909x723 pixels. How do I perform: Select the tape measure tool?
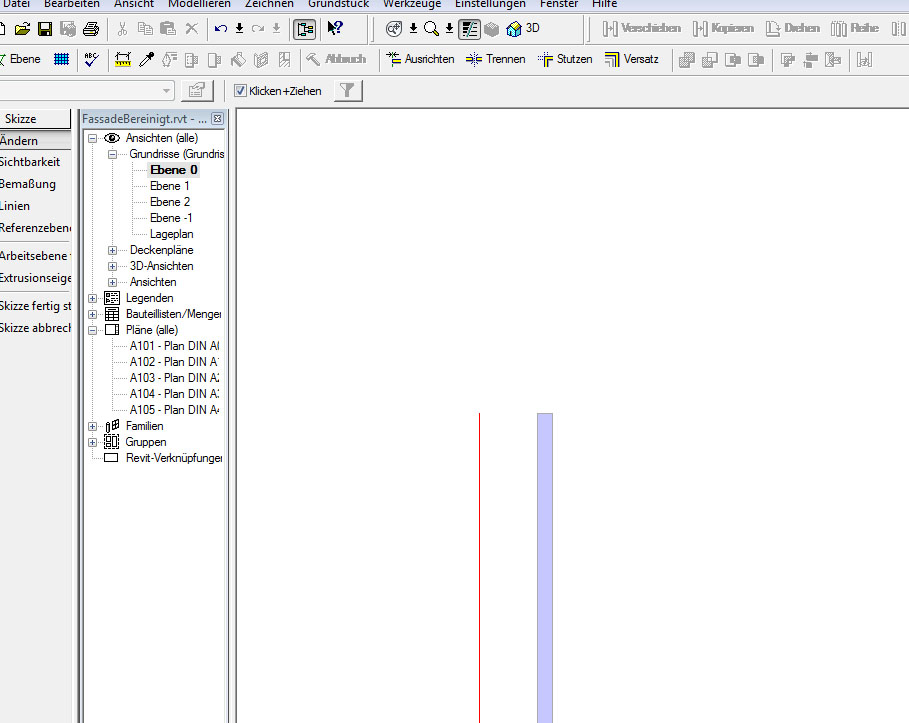tap(122, 59)
